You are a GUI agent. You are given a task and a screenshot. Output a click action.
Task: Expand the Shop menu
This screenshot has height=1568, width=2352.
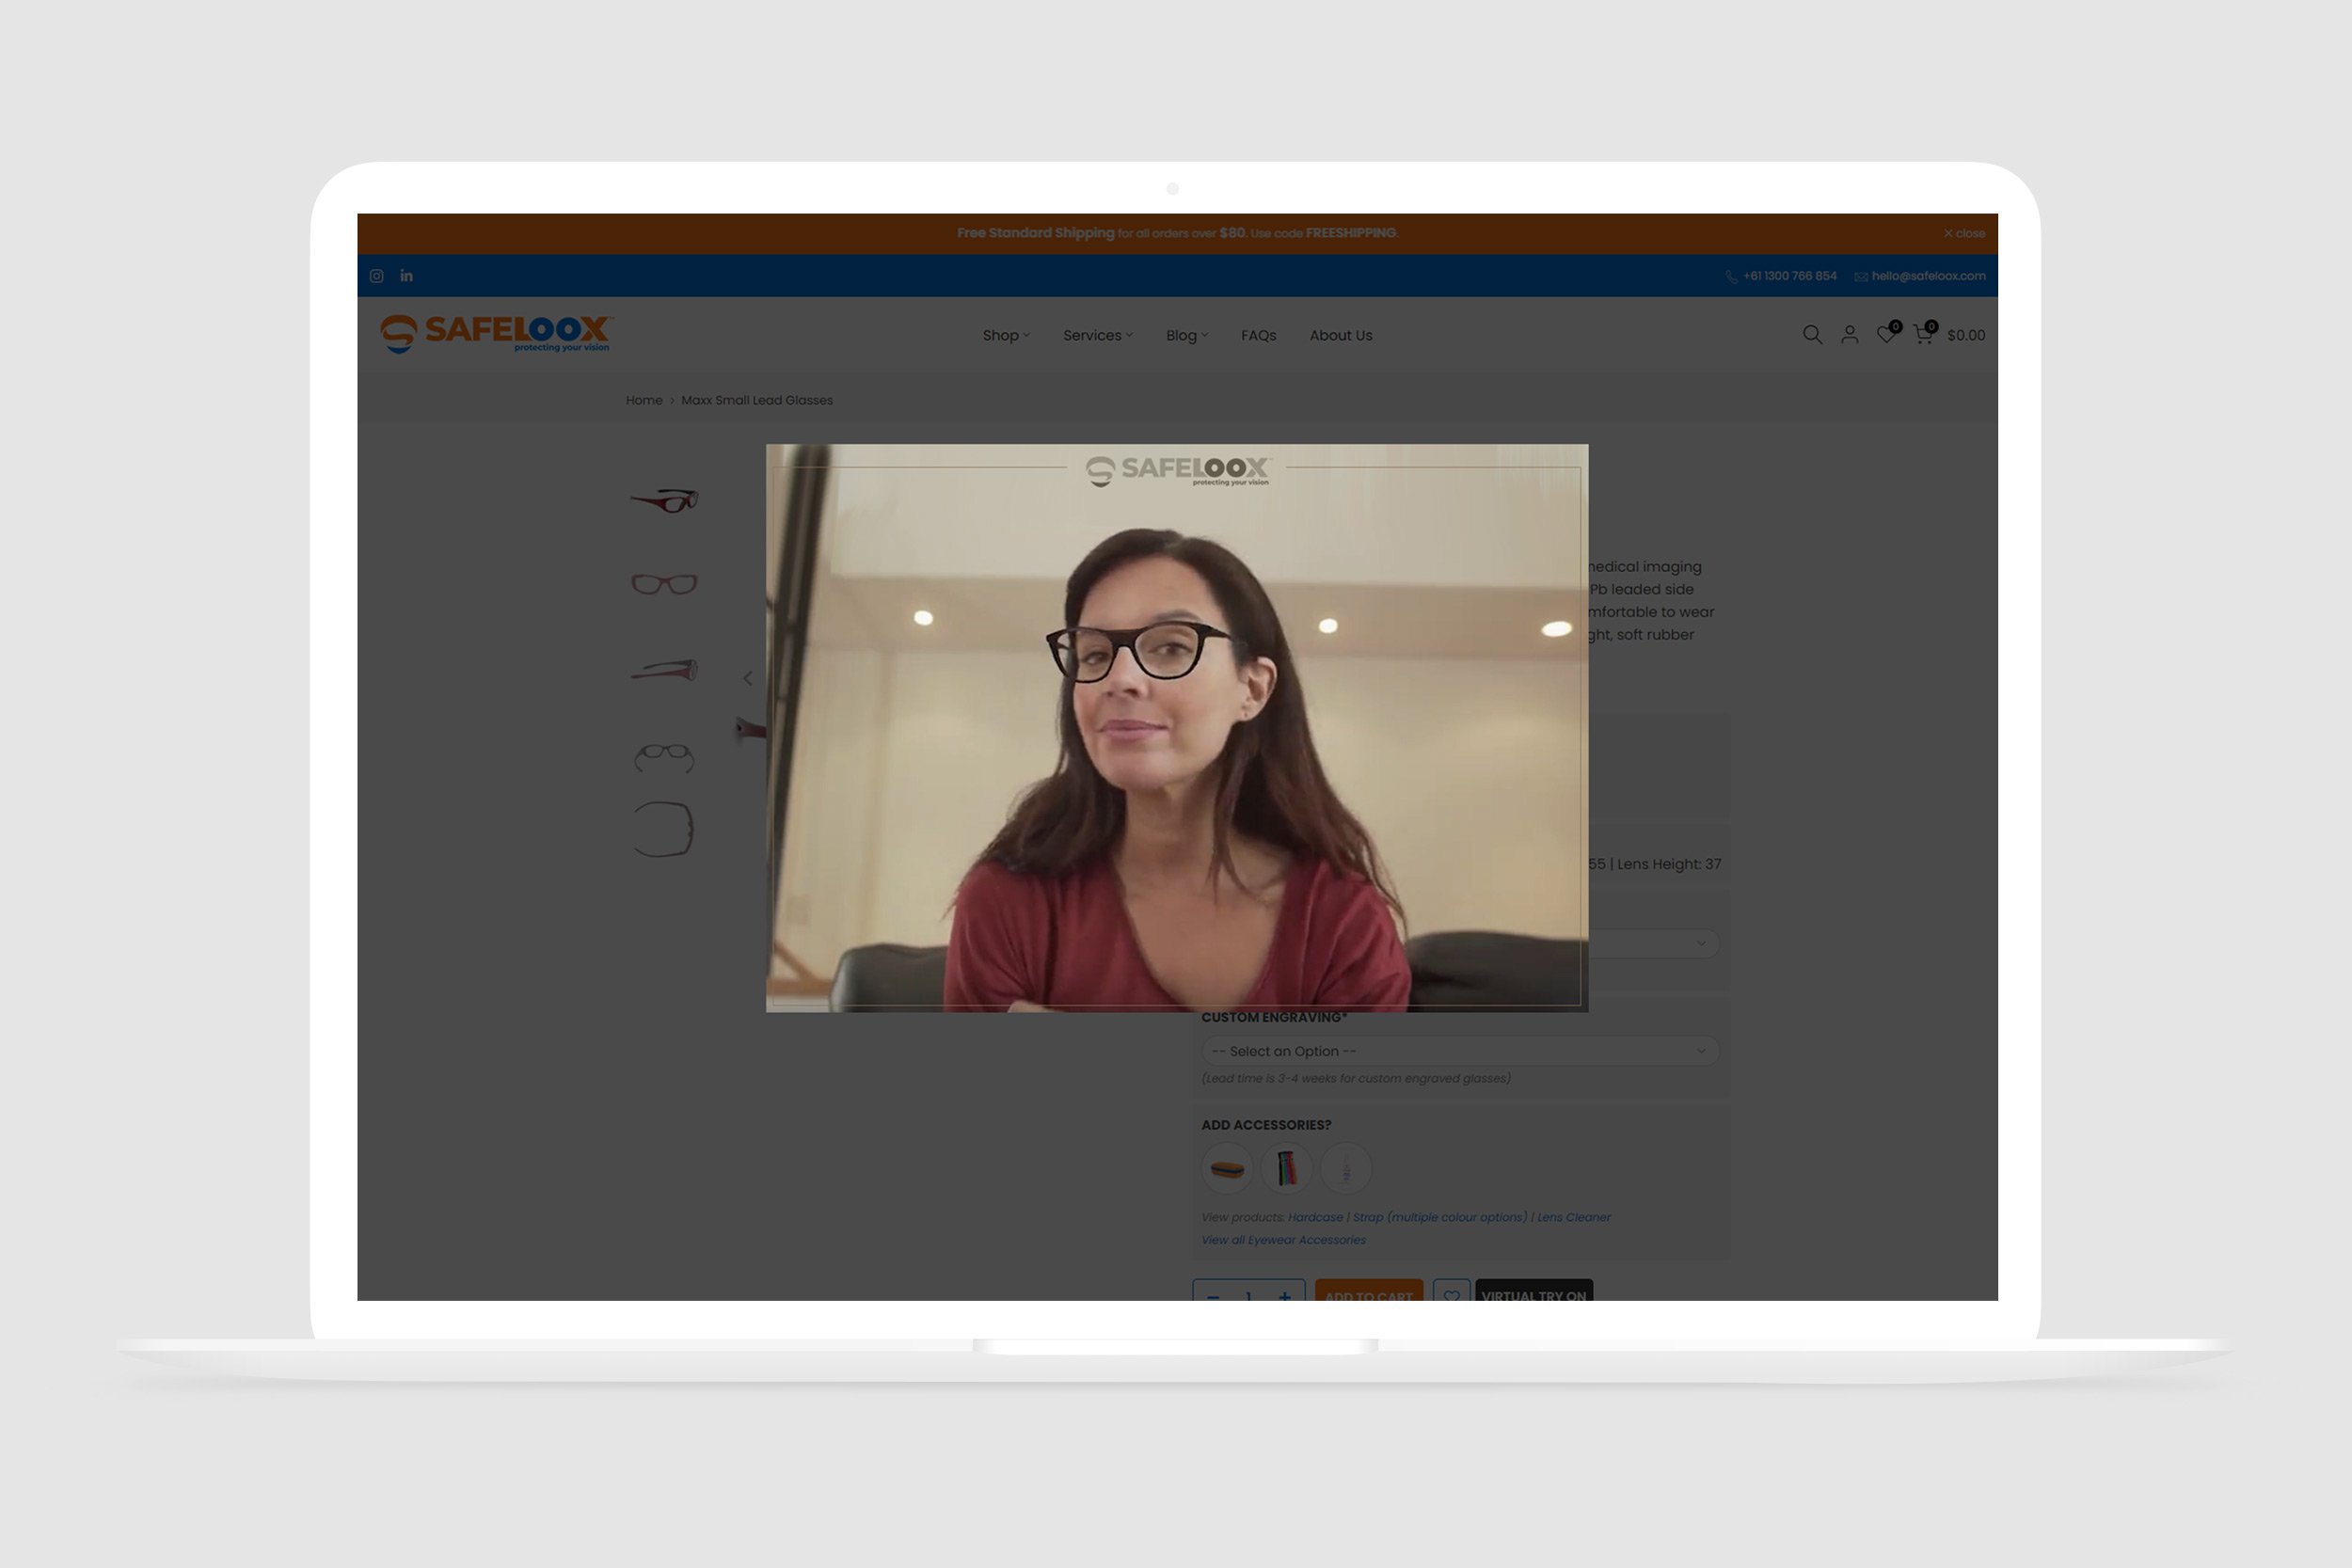(1006, 336)
